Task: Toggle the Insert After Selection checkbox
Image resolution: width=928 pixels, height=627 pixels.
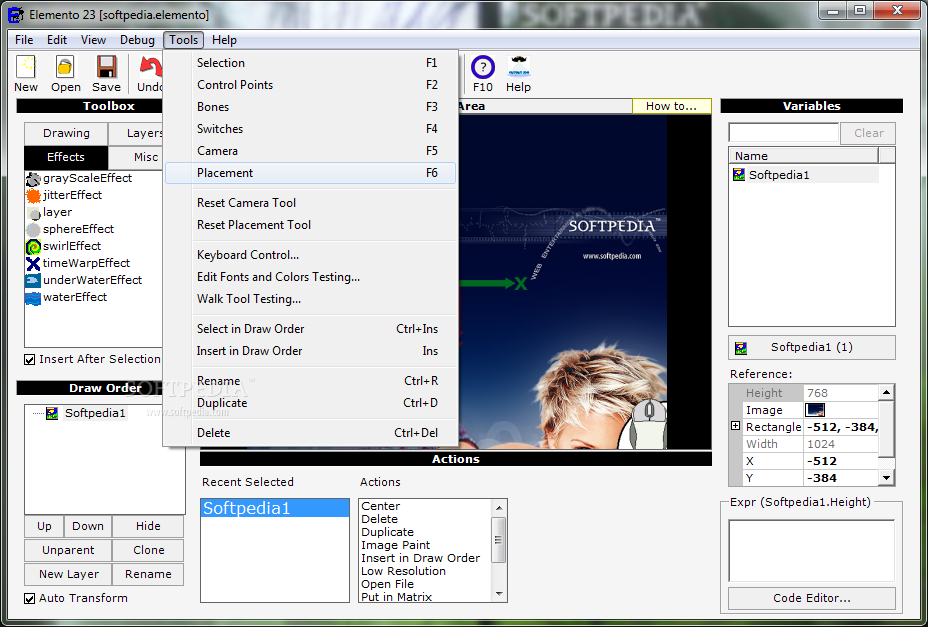Action: (x=29, y=359)
